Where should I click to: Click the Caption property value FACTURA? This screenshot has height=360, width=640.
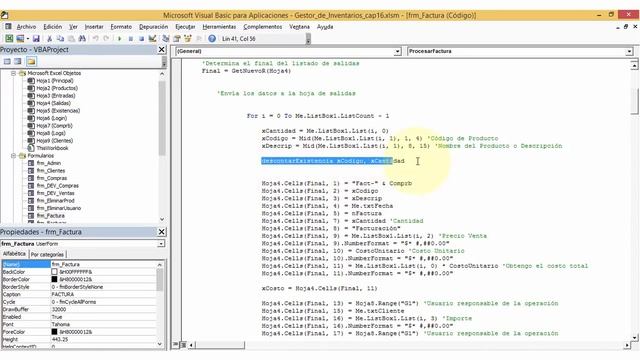[x=103, y=294]
